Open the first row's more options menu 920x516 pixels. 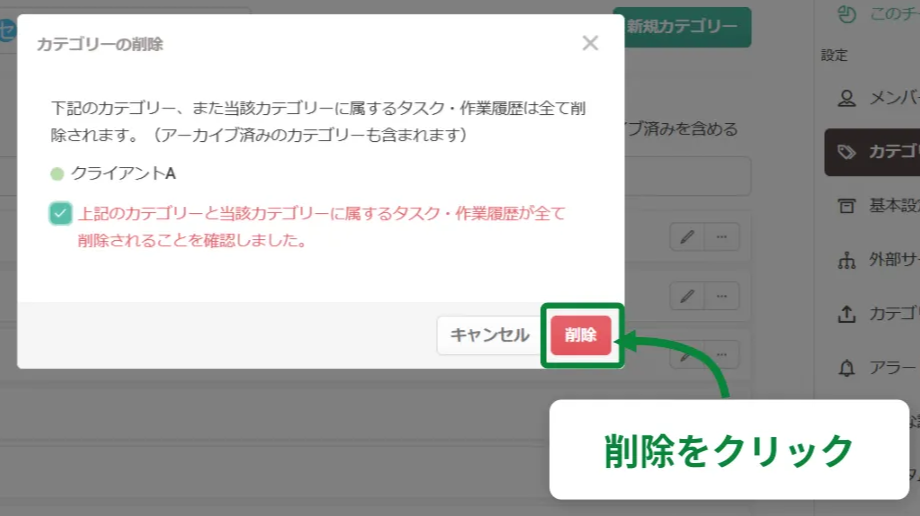pyautogui.click(x=722, y=237)
